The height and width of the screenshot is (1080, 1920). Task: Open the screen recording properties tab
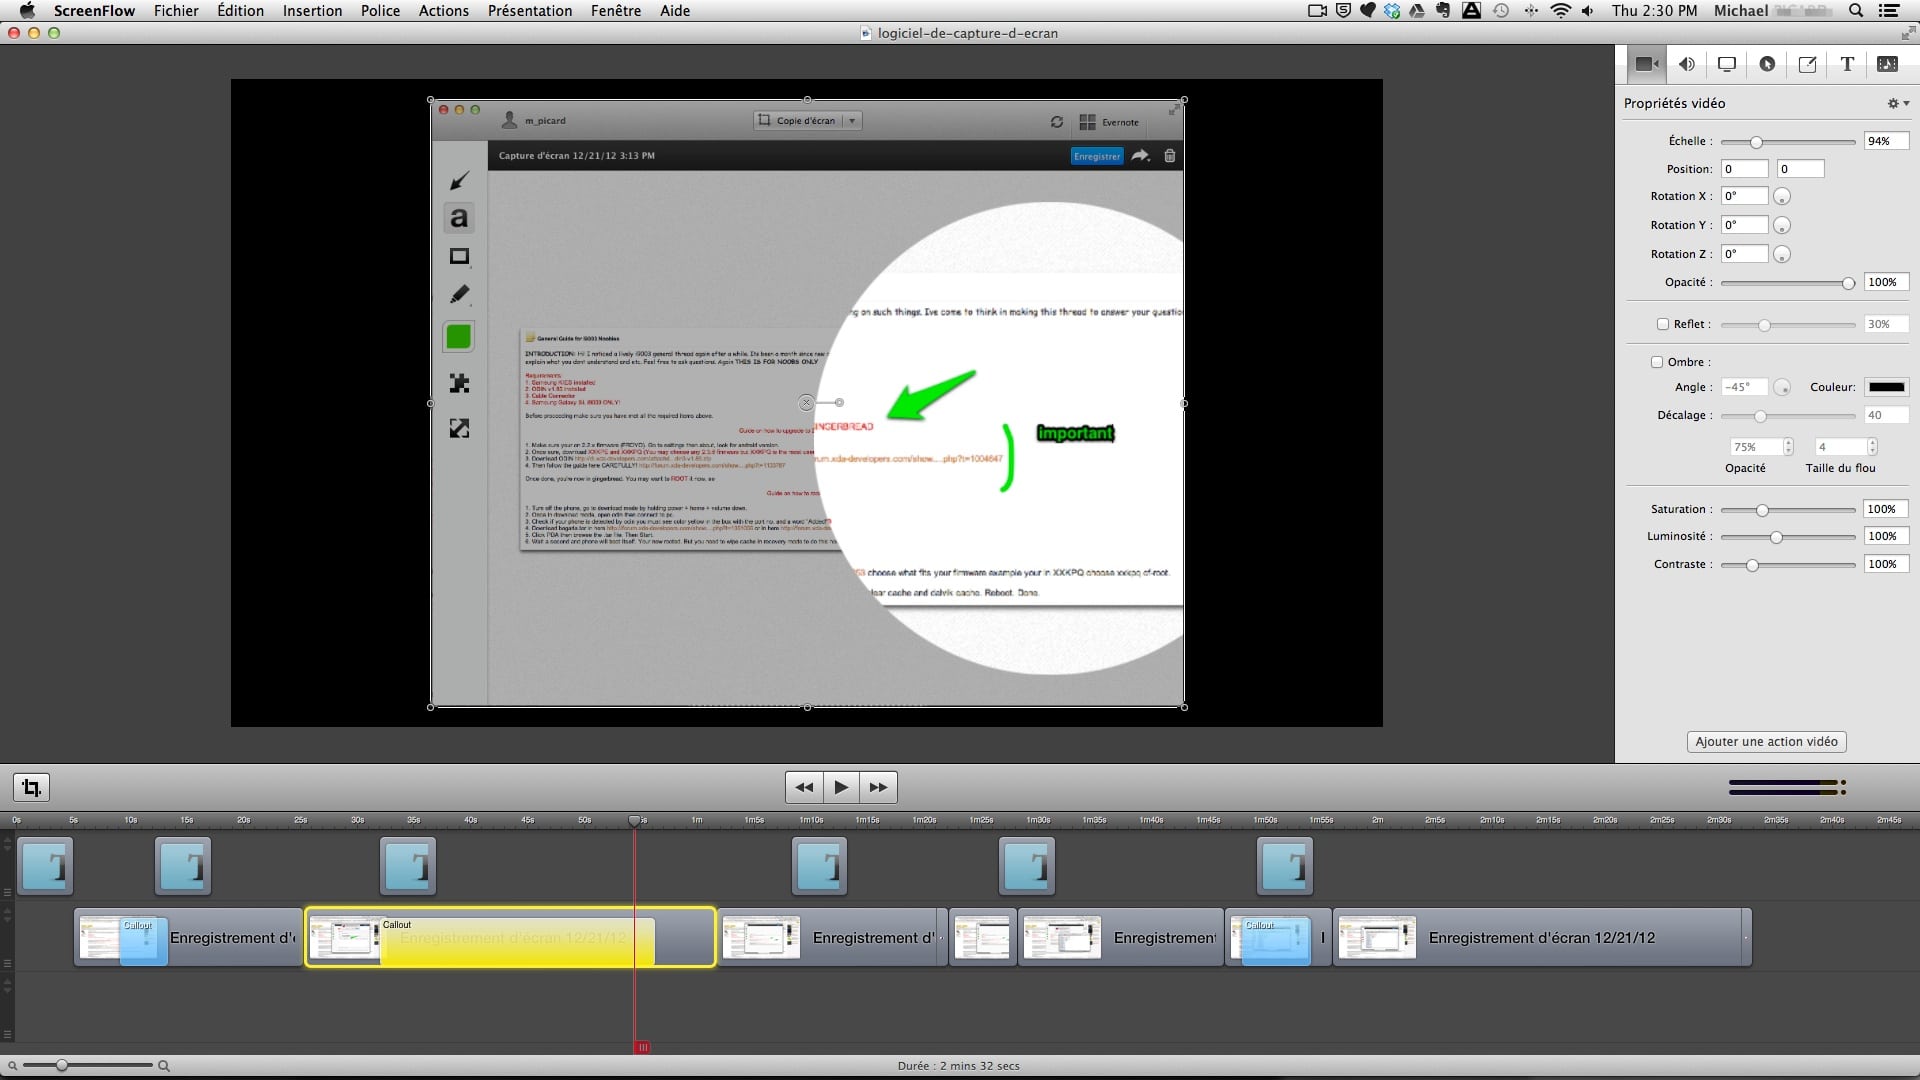[1727, 64]
